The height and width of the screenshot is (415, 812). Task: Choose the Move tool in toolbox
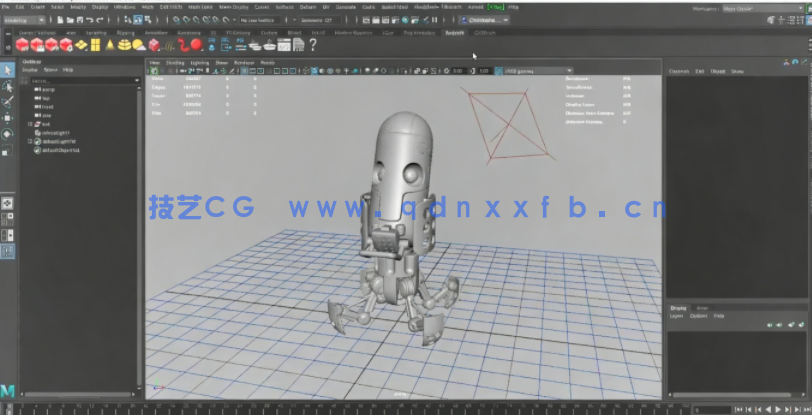[x=8, y=118]
